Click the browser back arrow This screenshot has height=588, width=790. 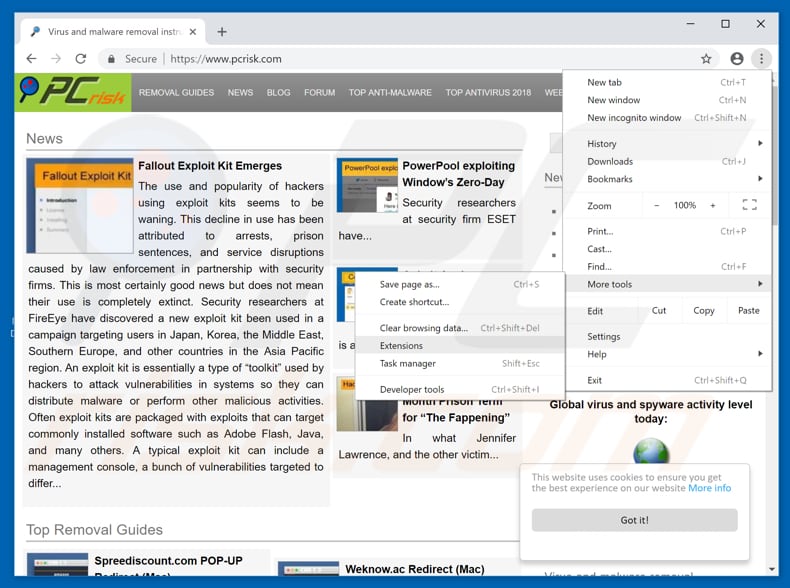click(32, 58)
